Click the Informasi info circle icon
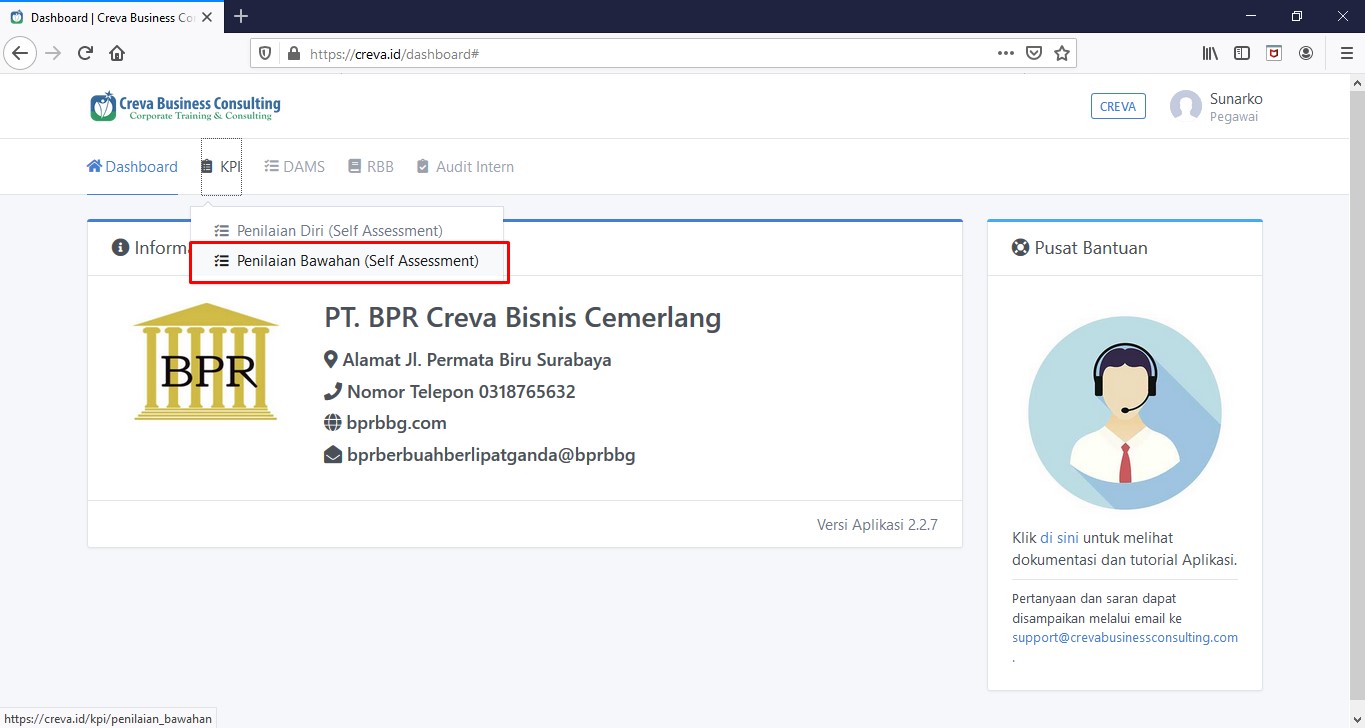1365x728 pixels. (120, 247)
